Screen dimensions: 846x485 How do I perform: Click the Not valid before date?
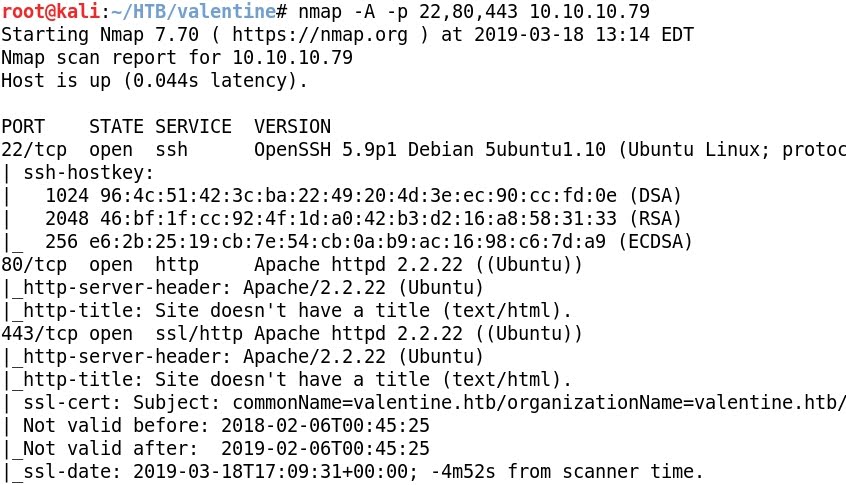click(x=325, y=426)
